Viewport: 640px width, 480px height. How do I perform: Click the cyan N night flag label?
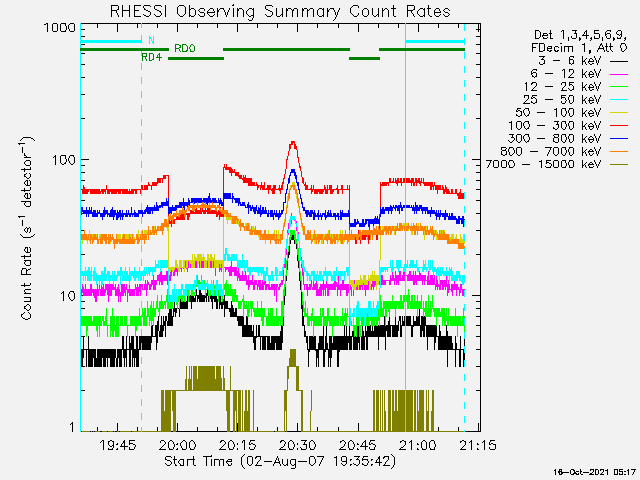151,40
